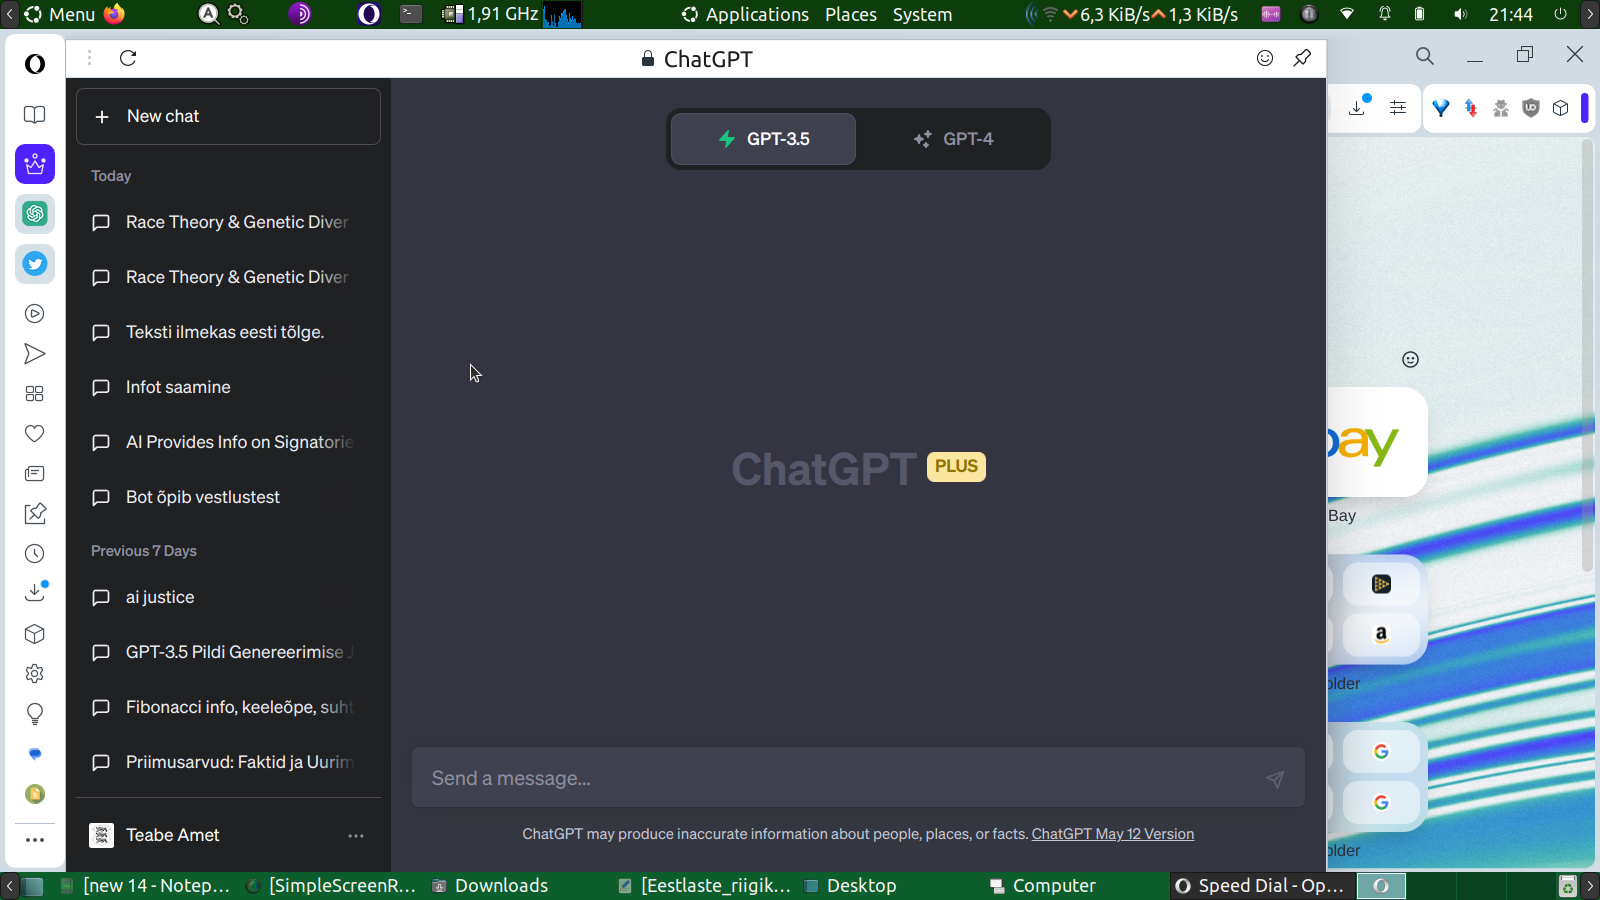
Task: Open the eBay Speed Dial tile
Action: [1377, 442]
